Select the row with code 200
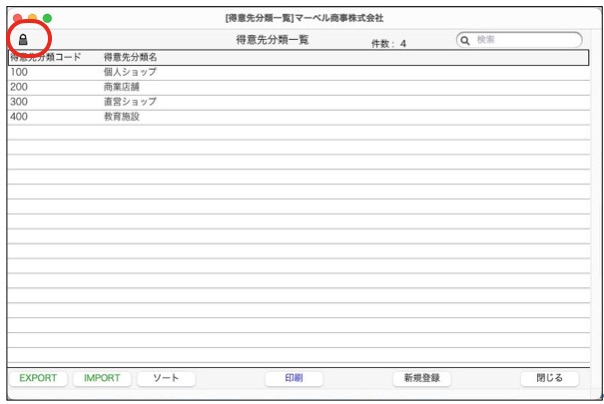This screenshot has width=604, height=404. tap(19, 87)
